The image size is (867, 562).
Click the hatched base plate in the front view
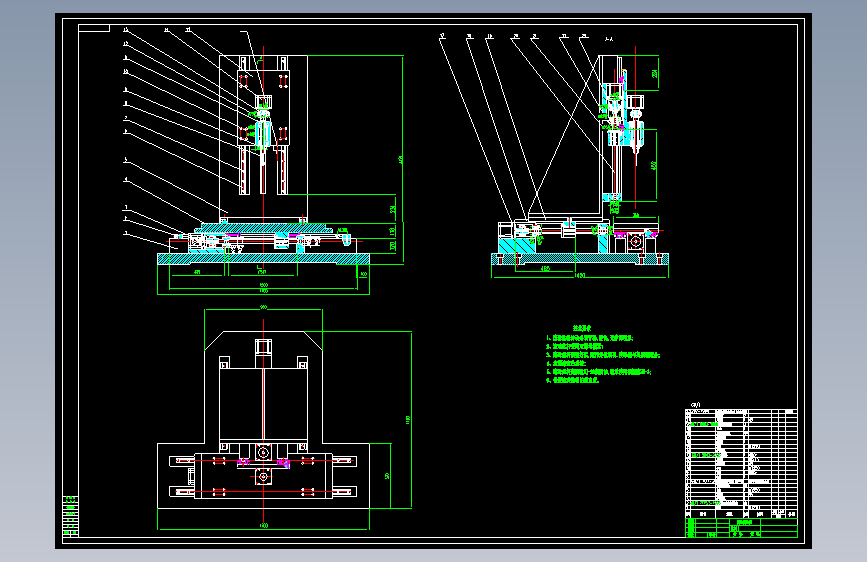point(263,258)
